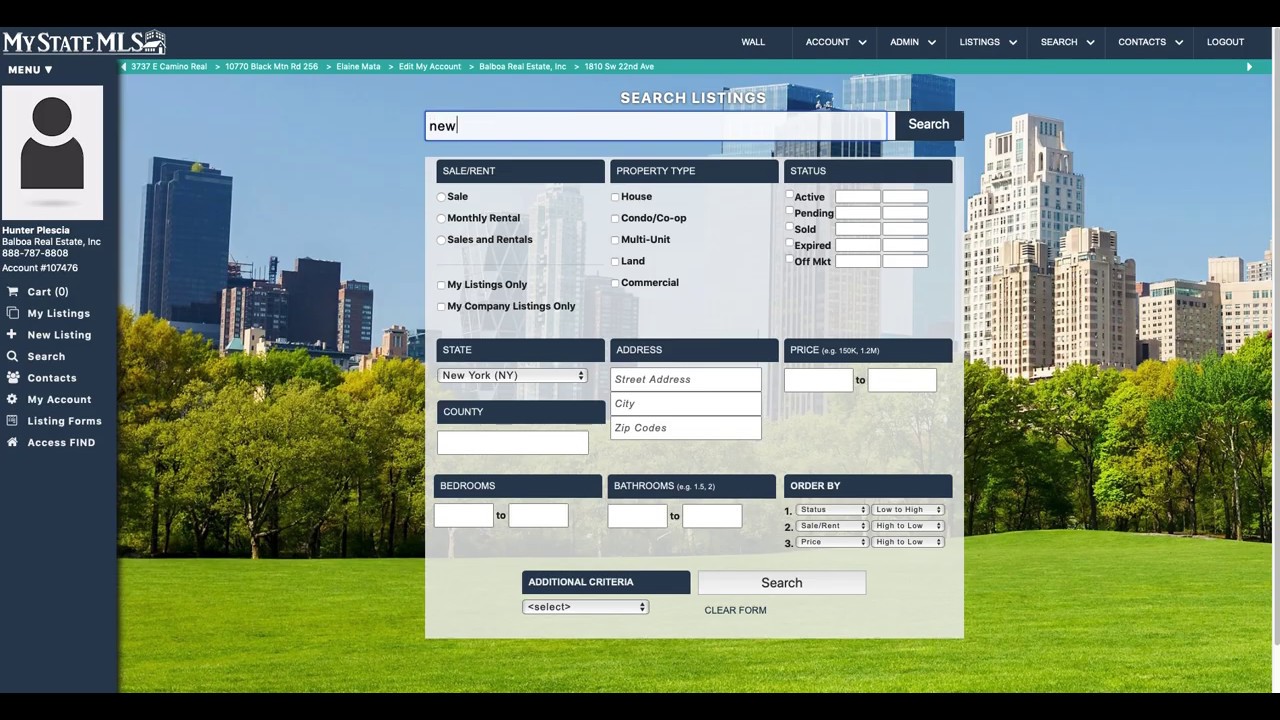The height and width of the screenshot is (720, 1280).
Task: Open the sidebar Search magnifier icon
Action: (13, 356)
